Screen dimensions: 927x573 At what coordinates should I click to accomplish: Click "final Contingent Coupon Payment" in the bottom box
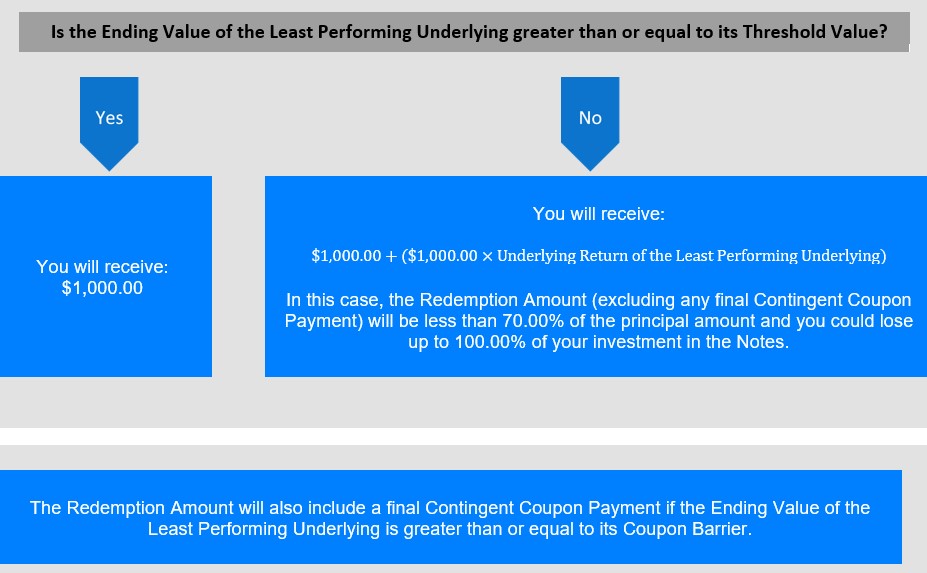(523, 507)
